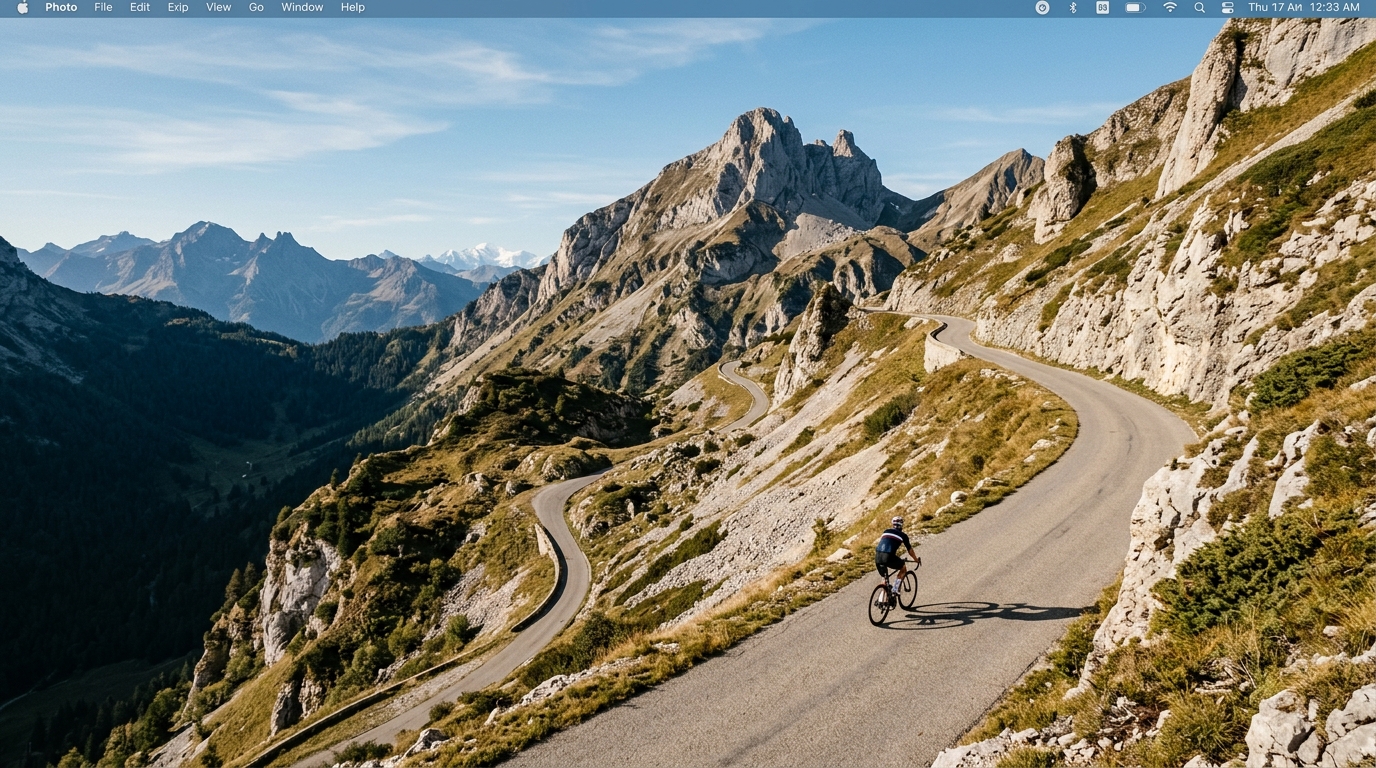The image size is (1376, 768).
Task: Open the View menu
Action: coord(218,7)
